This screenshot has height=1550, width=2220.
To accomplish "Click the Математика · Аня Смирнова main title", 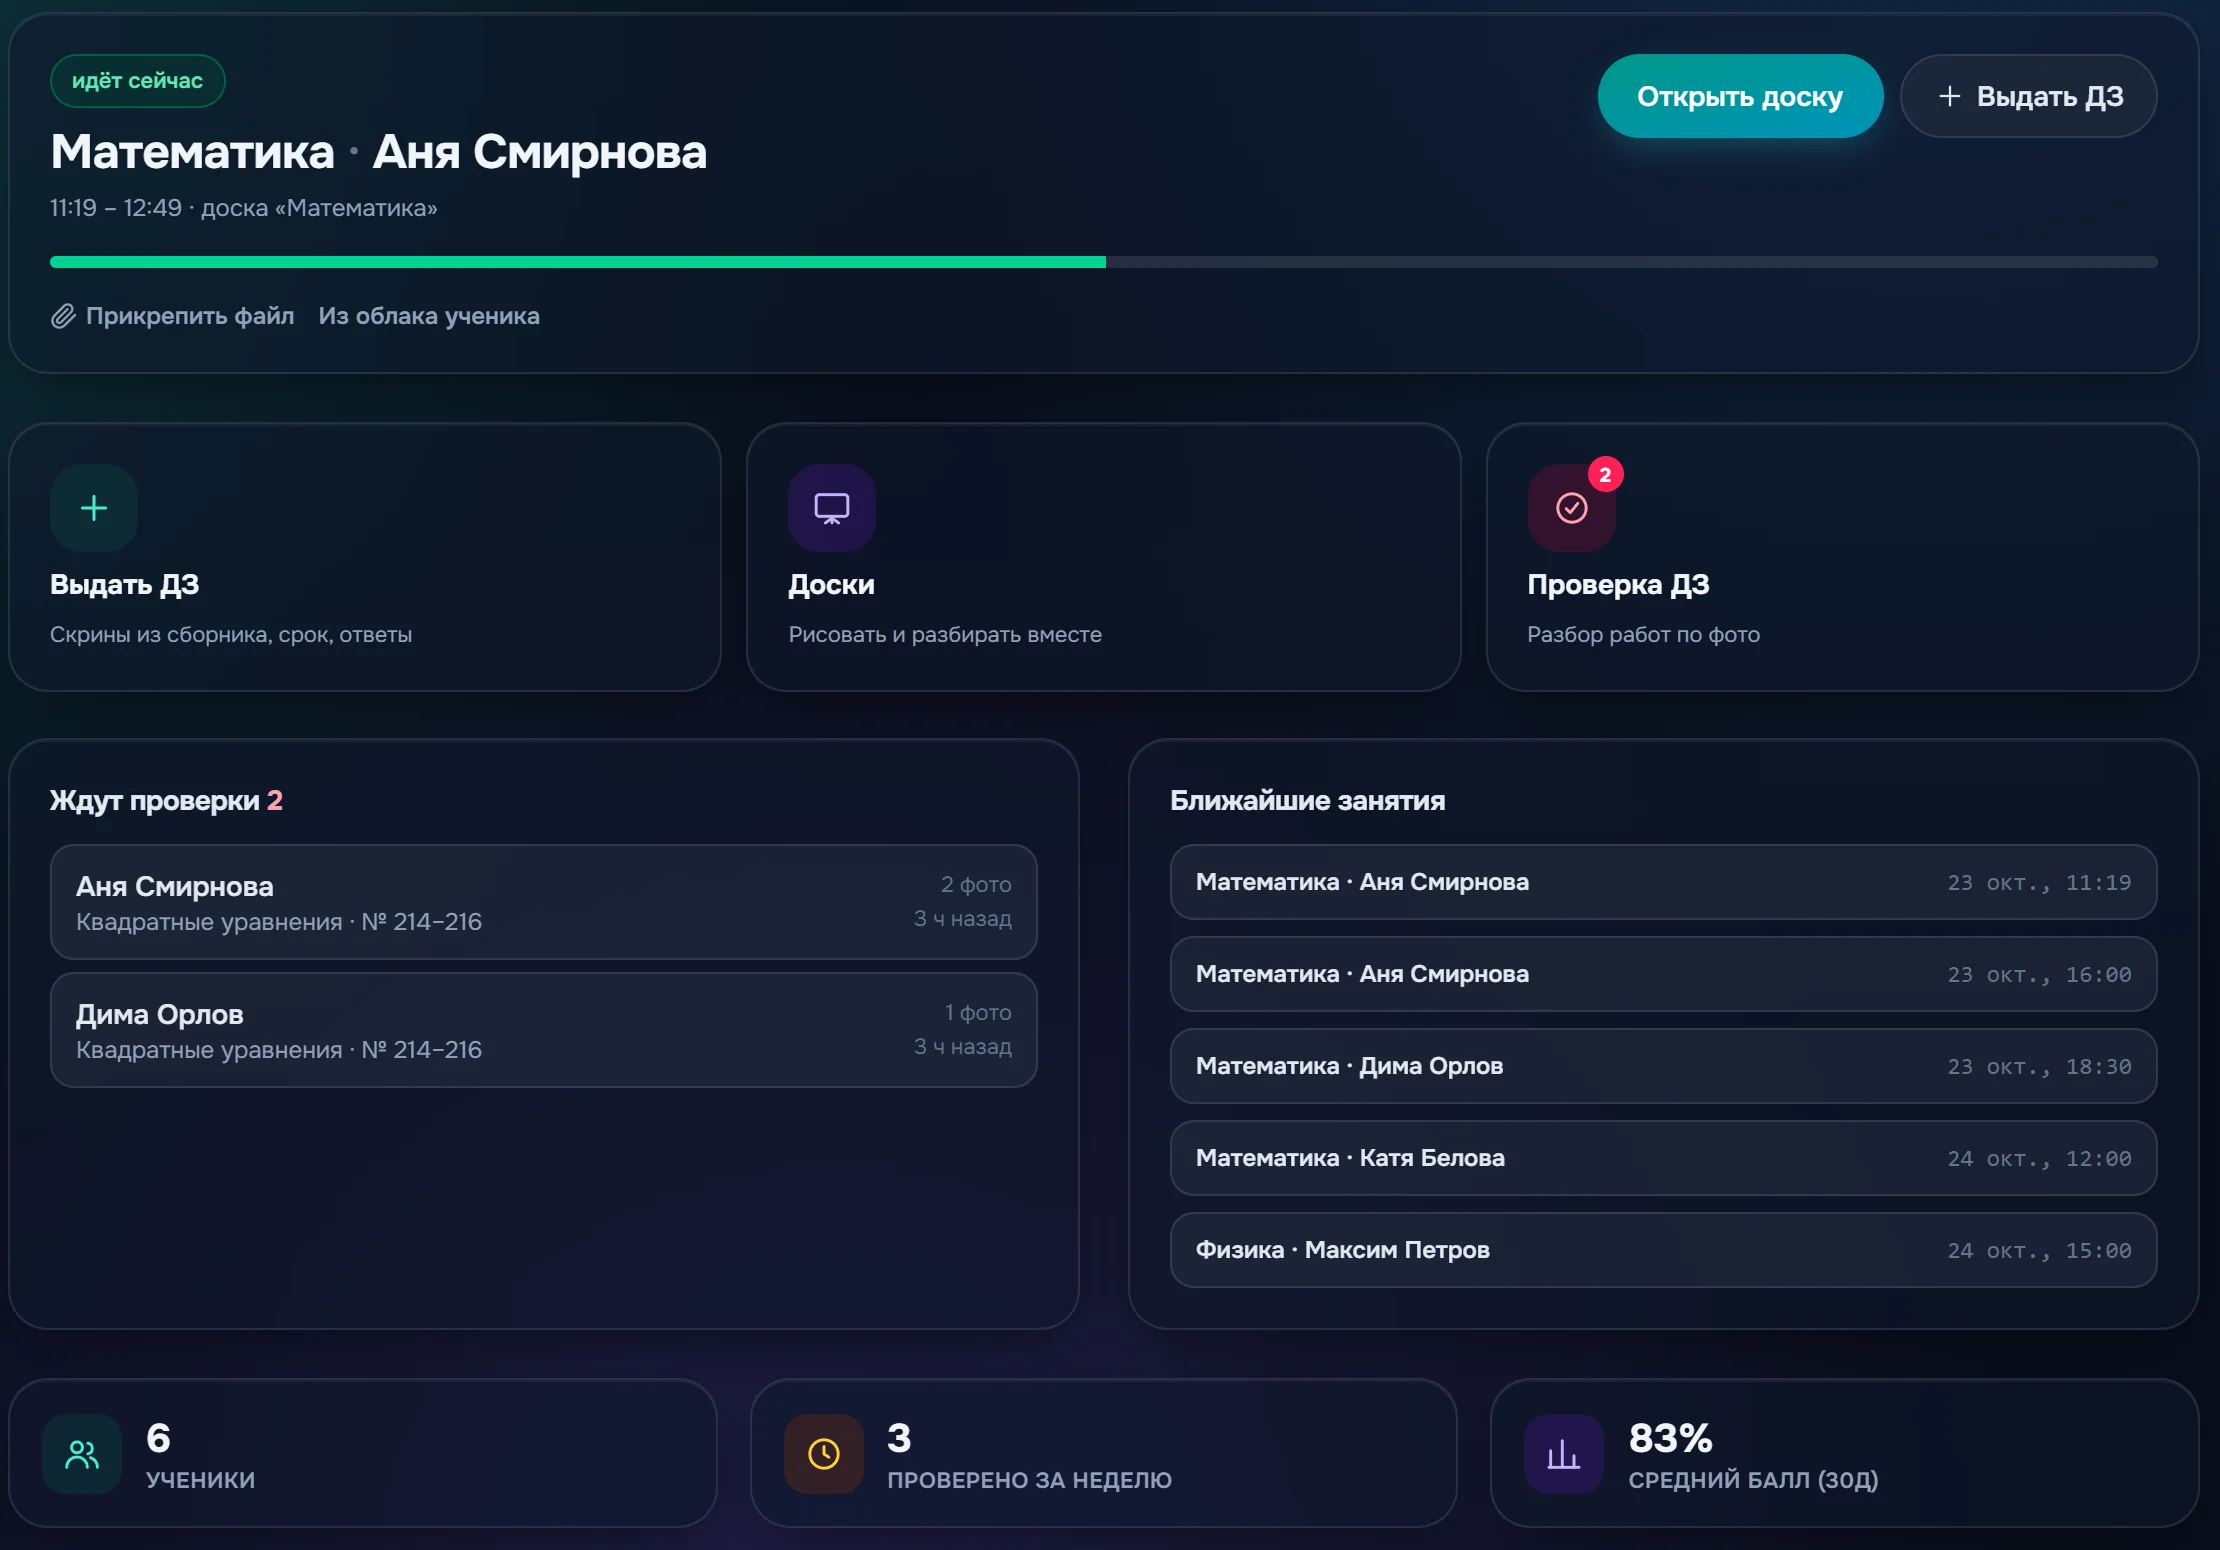I will pos(379,152).
